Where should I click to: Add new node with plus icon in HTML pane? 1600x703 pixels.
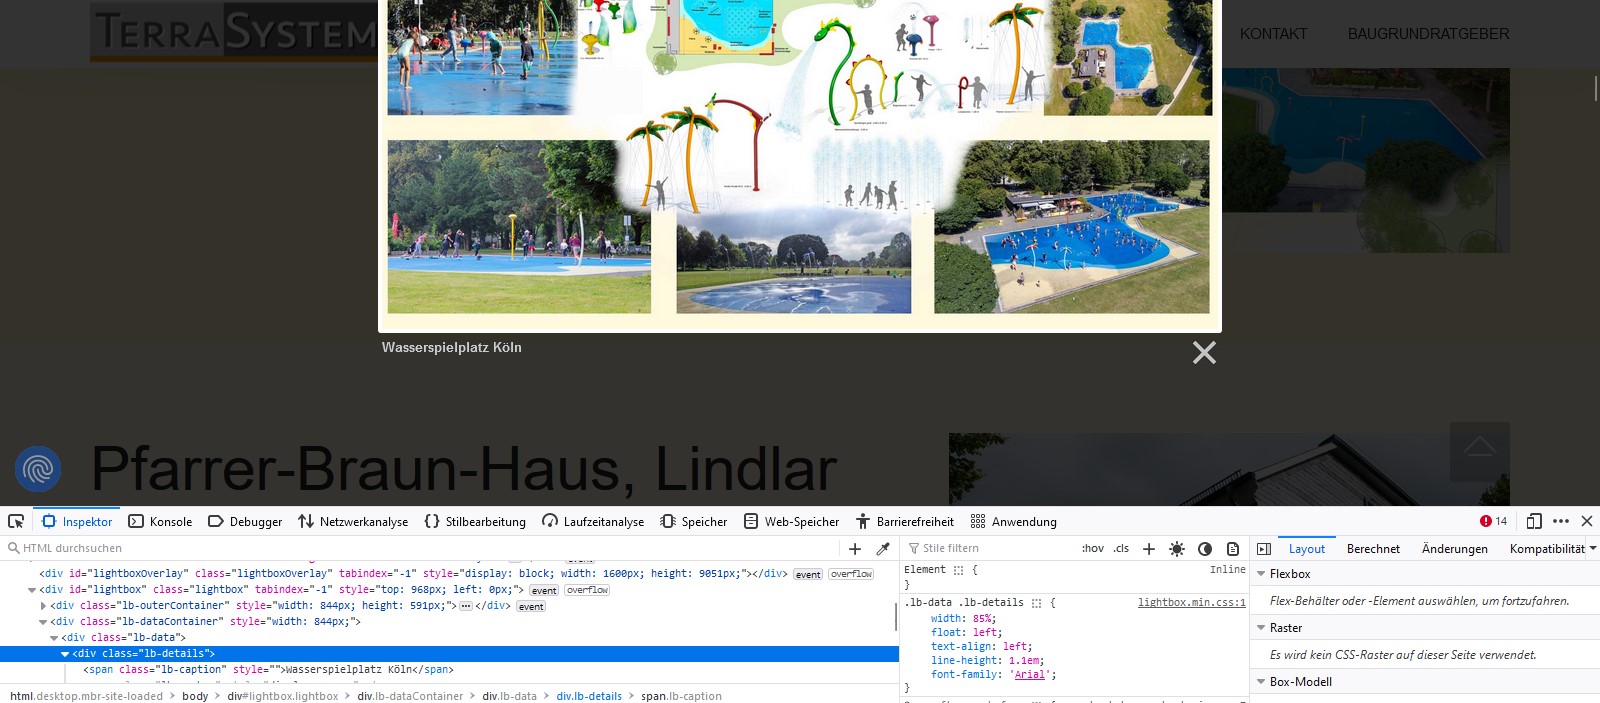point(855,549)
